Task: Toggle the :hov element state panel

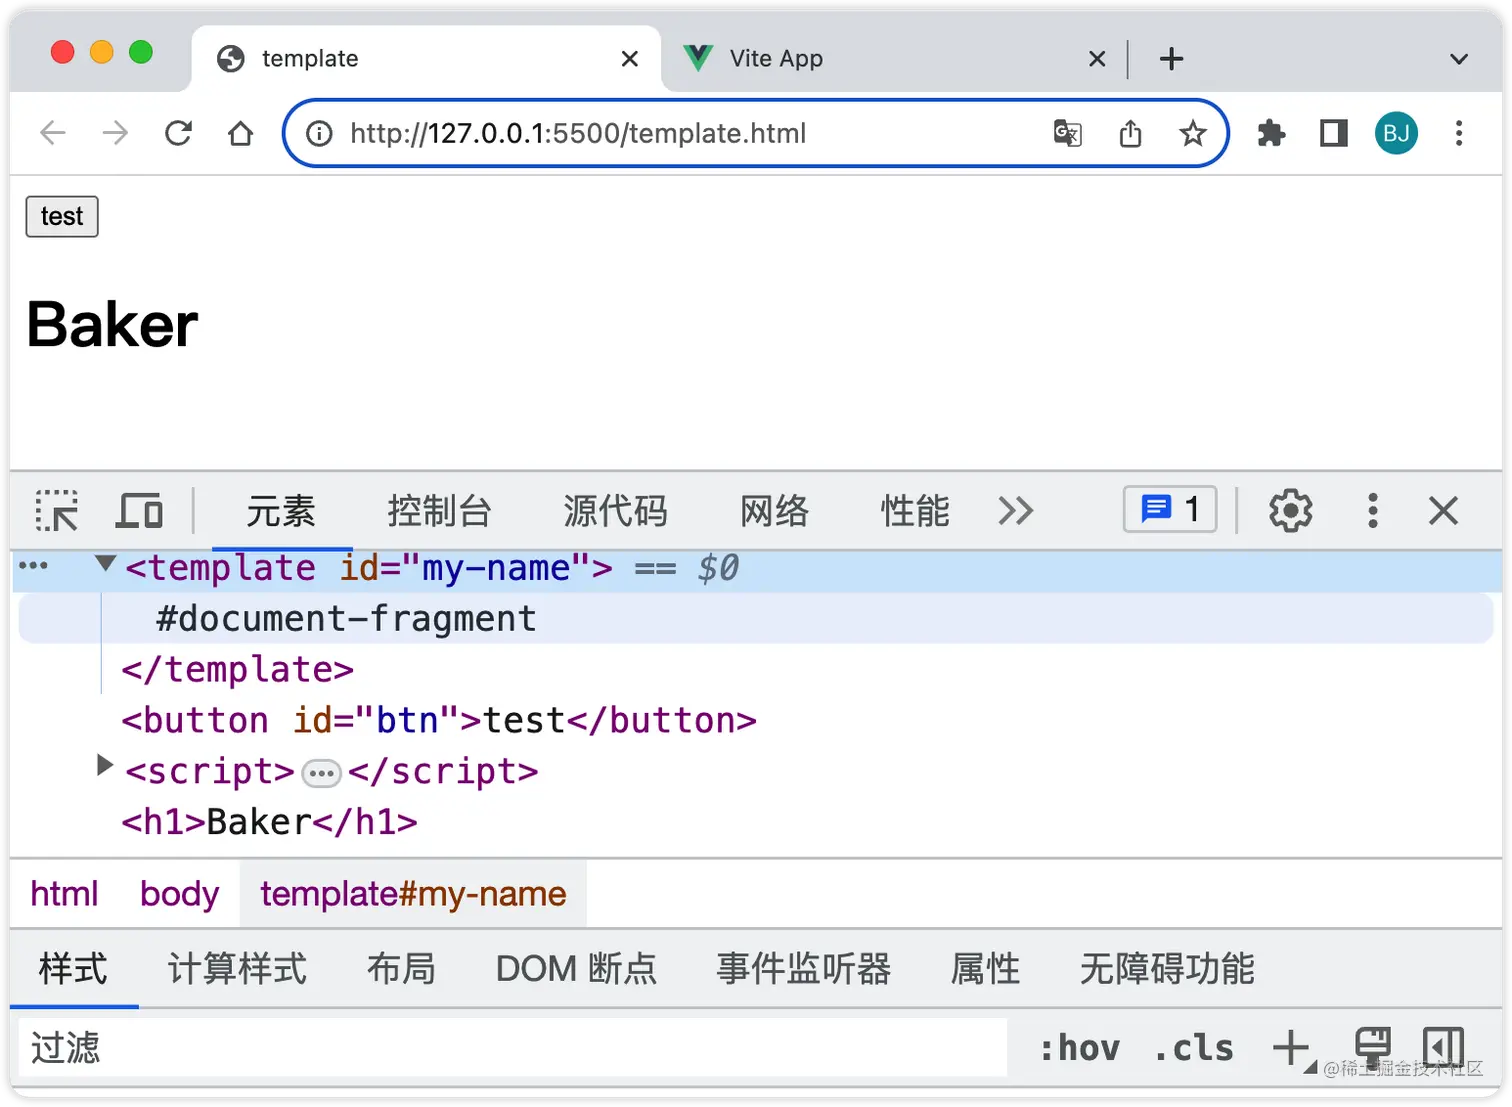Action: coord(1079,1048)
